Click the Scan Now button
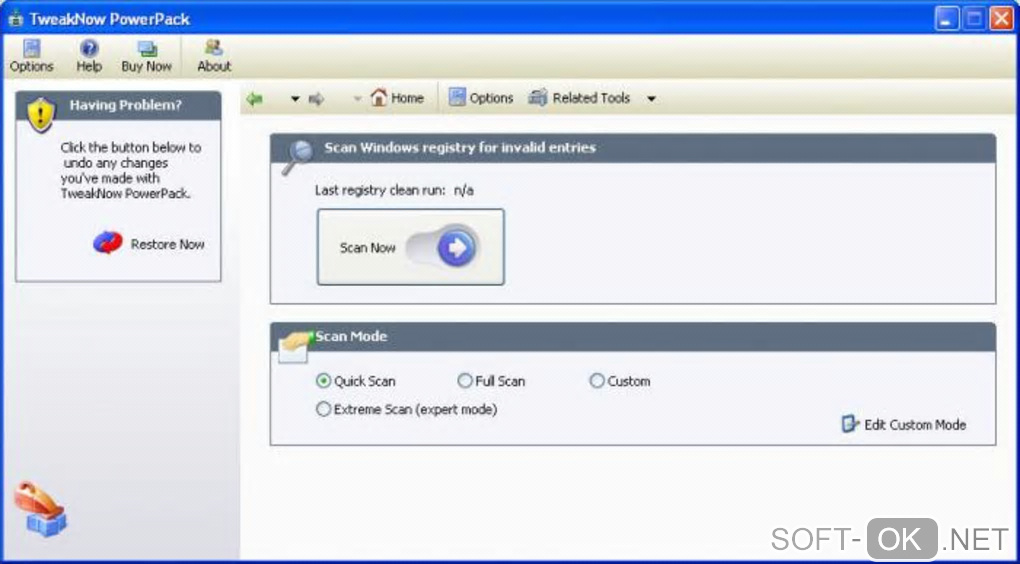 pos(410,247)
